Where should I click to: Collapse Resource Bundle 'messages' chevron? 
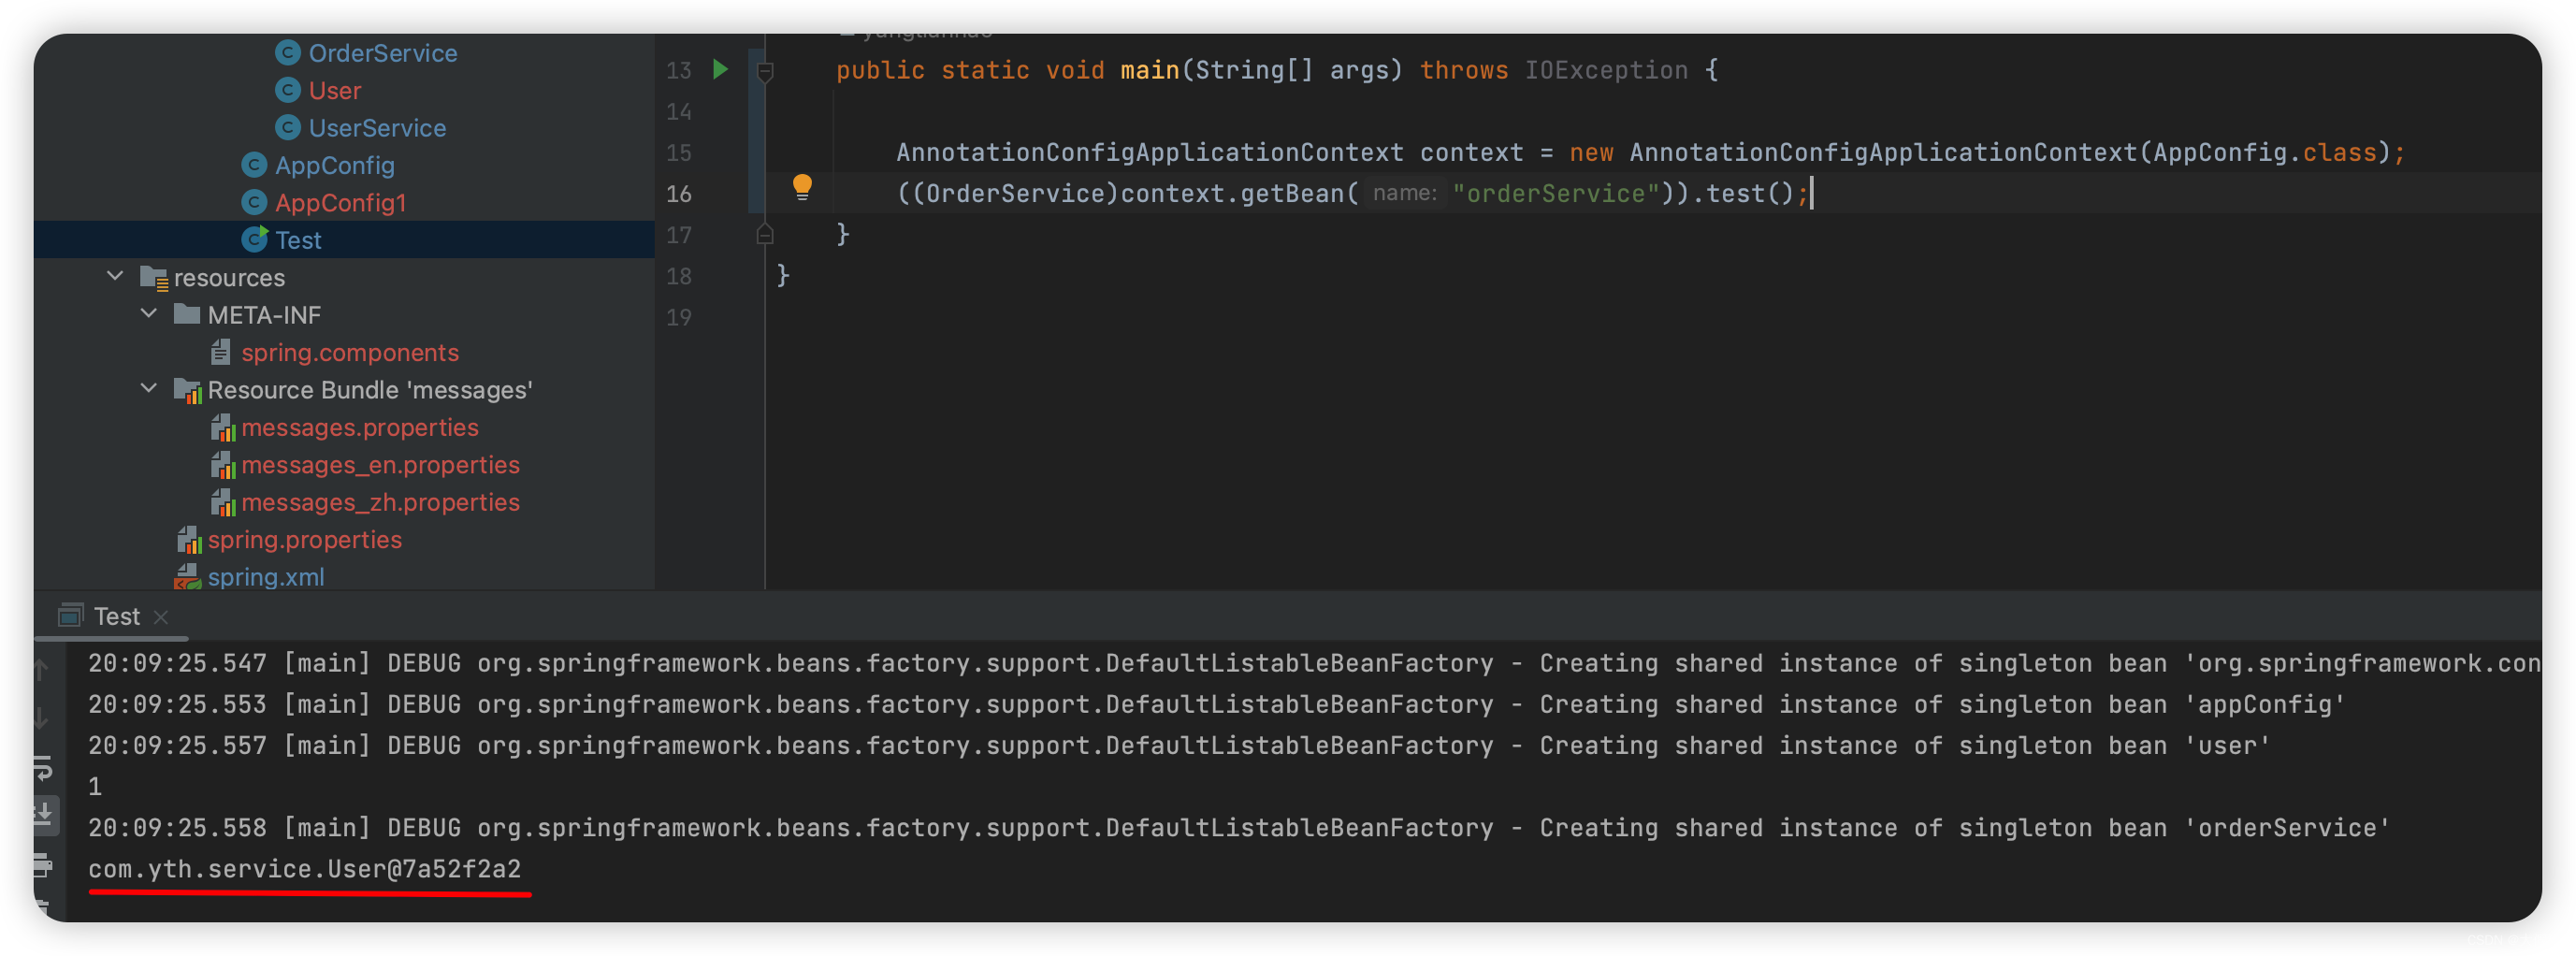149,389
